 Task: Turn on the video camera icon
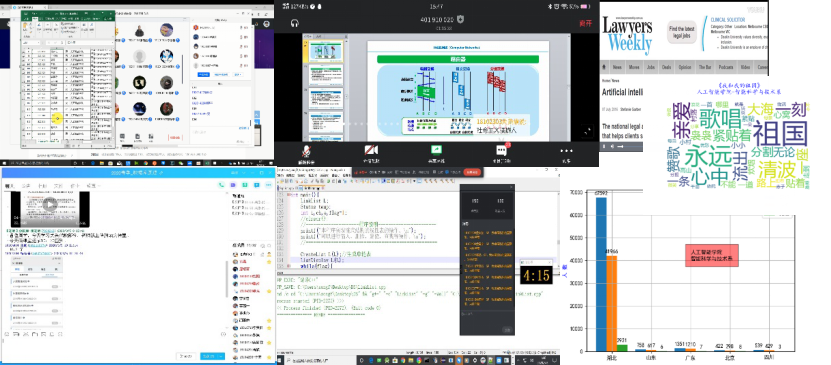click(x=371, y=150)
